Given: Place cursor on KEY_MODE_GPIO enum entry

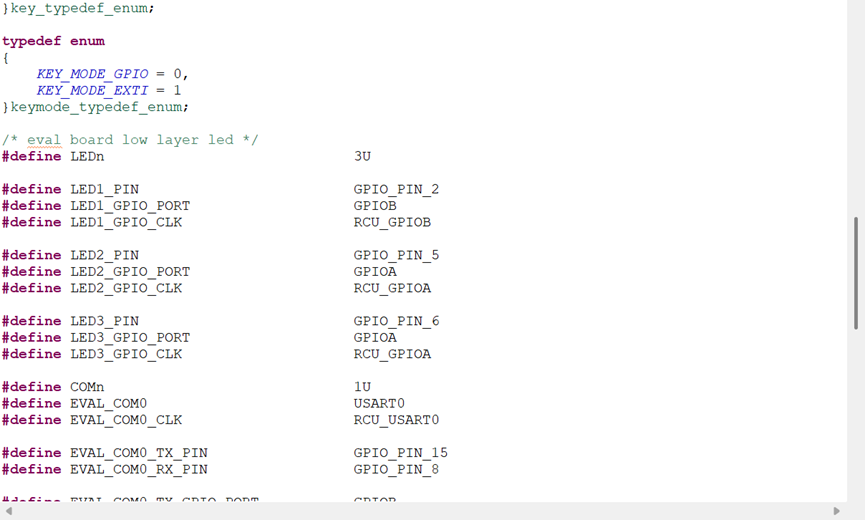Looking at the screenshot, I should (x=92, y=74).
